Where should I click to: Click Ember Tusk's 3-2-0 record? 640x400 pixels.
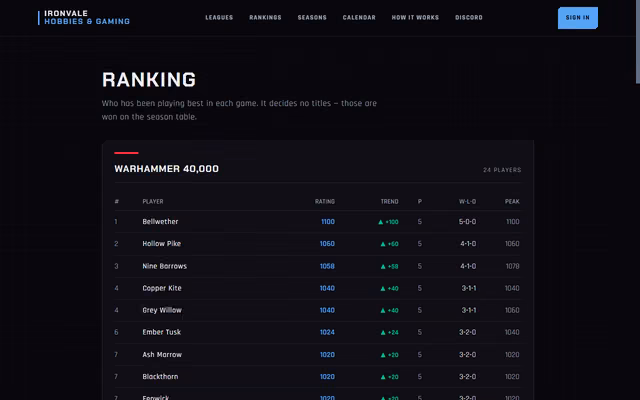467,332
